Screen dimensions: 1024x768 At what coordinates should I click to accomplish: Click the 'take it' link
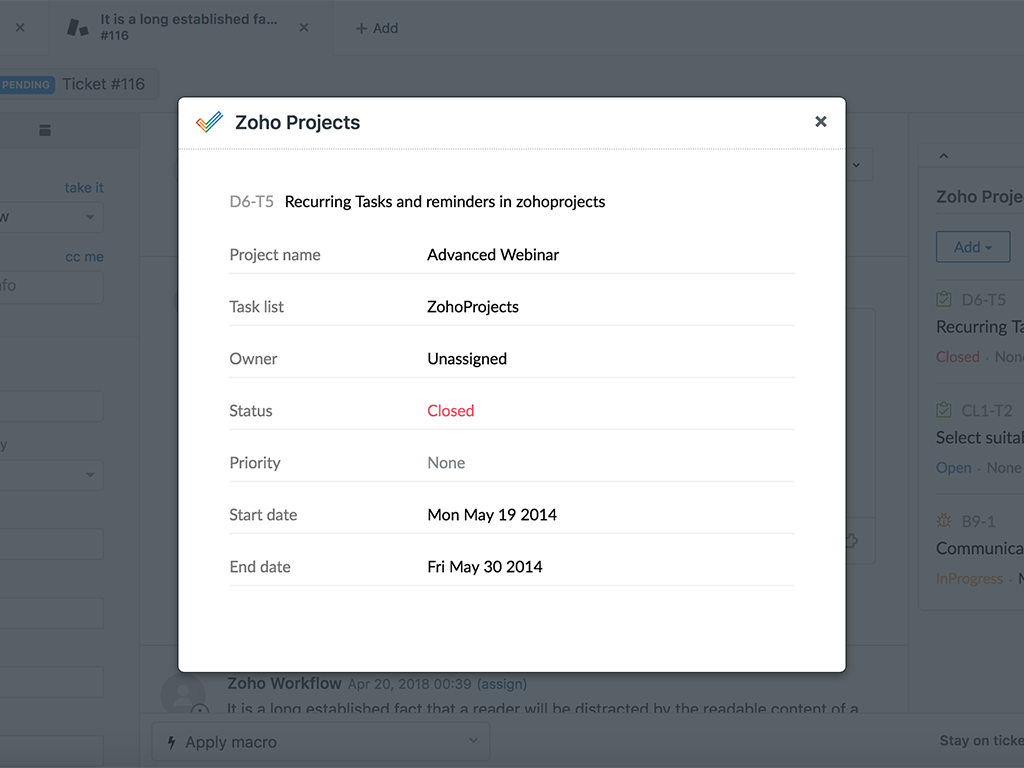[x=84, y=188]
